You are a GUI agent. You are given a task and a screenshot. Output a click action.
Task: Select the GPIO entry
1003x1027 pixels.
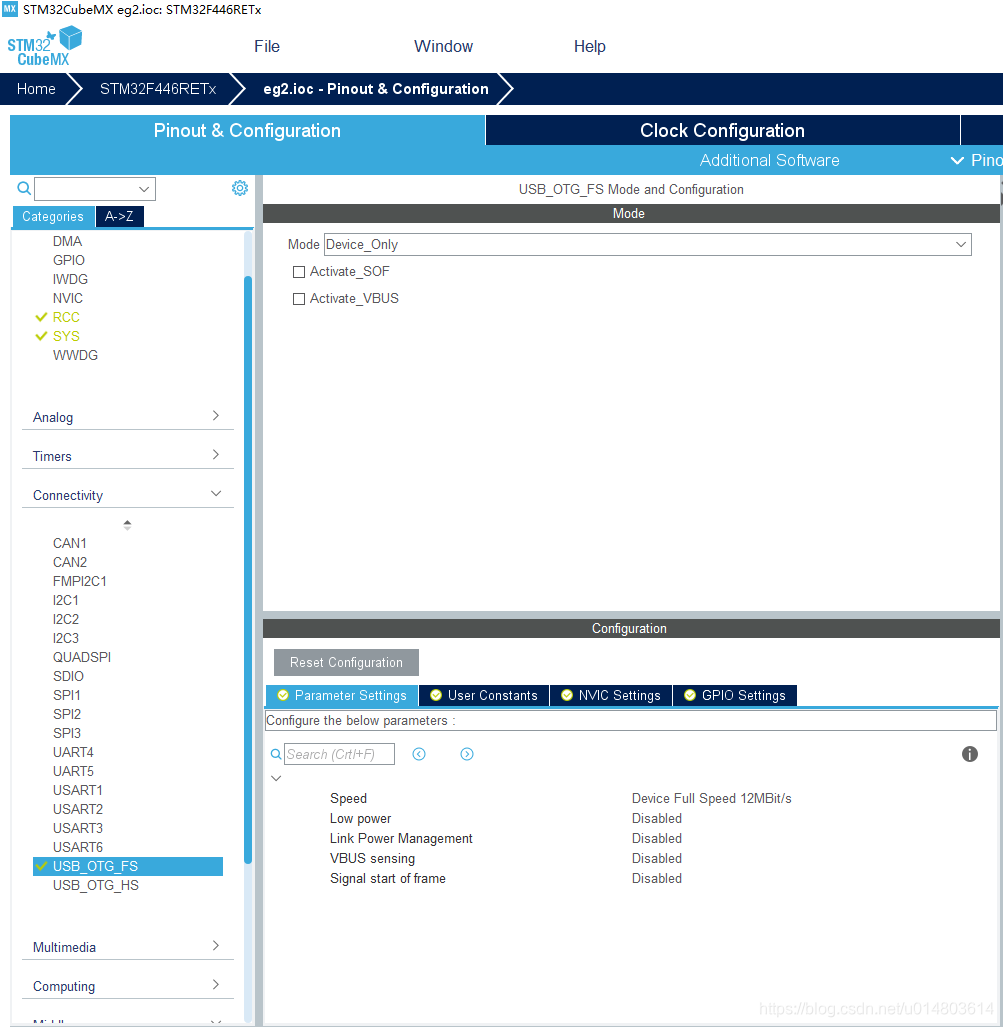coord(69,260)
